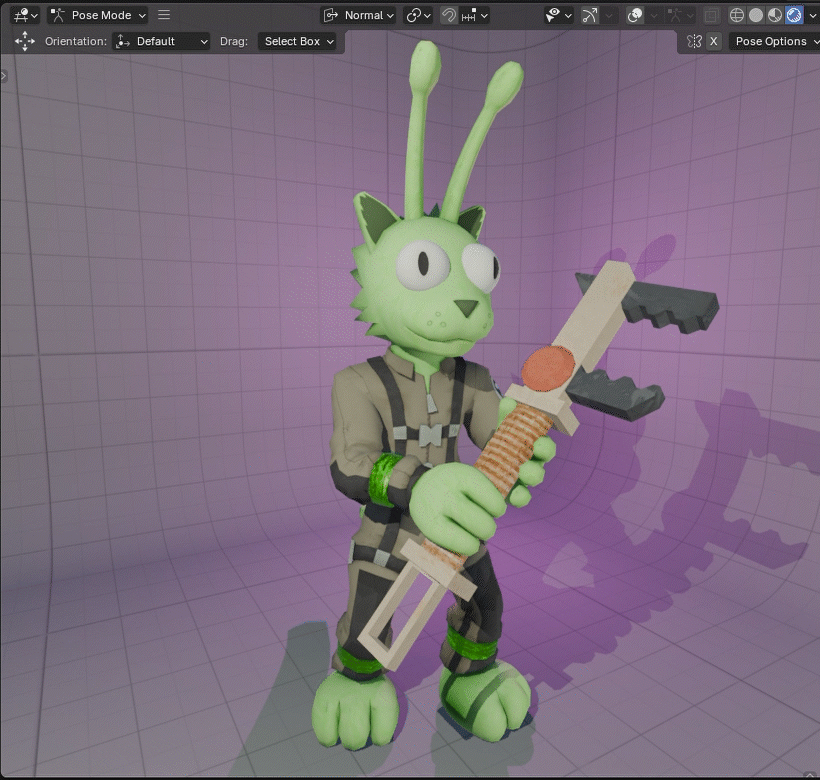
Task: Toggle viewport overlays visibility
Action: [x=634, y=15]
